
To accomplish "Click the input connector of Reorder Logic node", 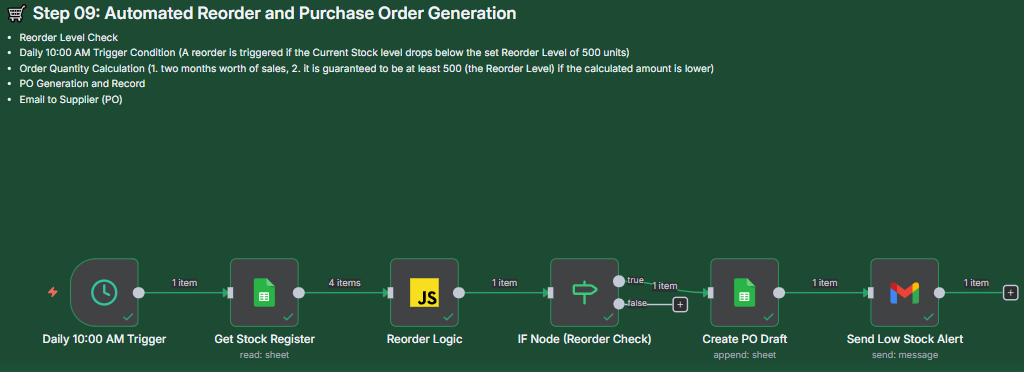I will (391, 293).
